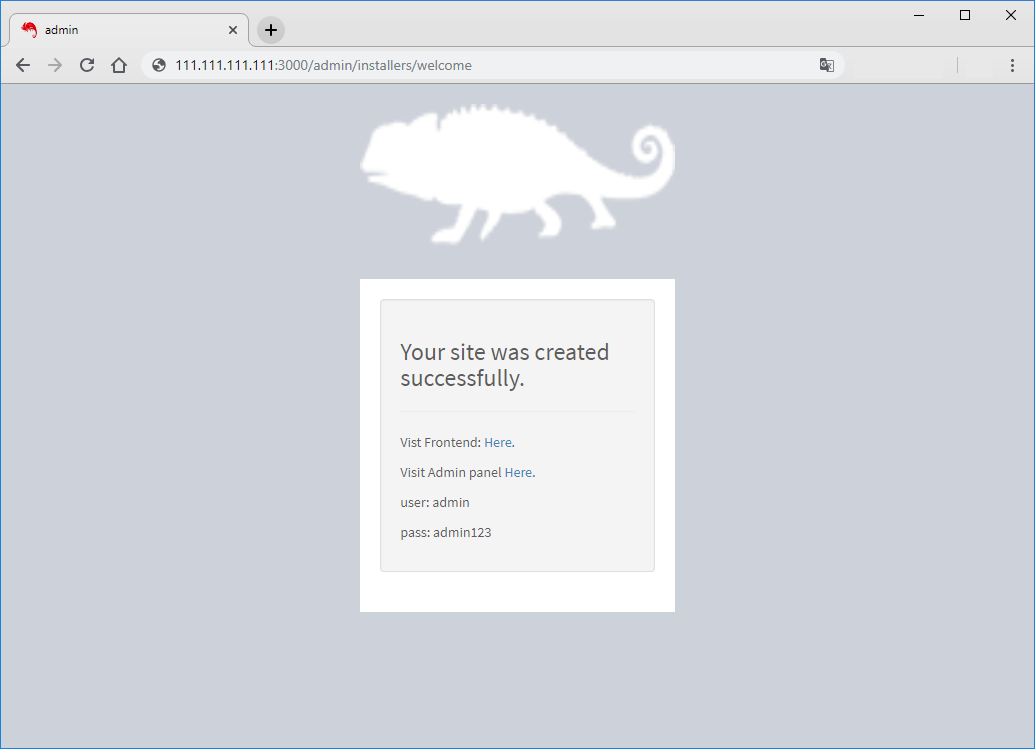Open a new browser tab
This screenshot has height=749, width=1035.
[269, 29]
